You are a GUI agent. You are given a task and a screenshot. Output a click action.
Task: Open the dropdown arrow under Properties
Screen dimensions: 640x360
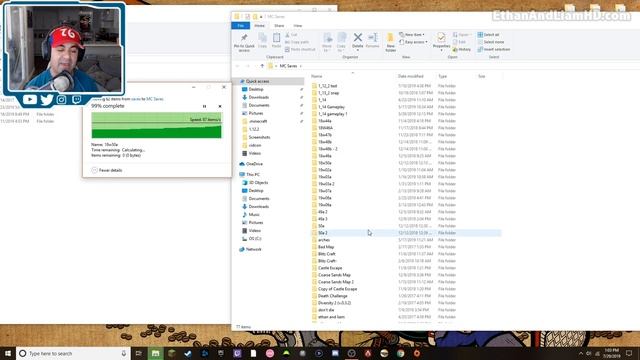coord(441,51)
